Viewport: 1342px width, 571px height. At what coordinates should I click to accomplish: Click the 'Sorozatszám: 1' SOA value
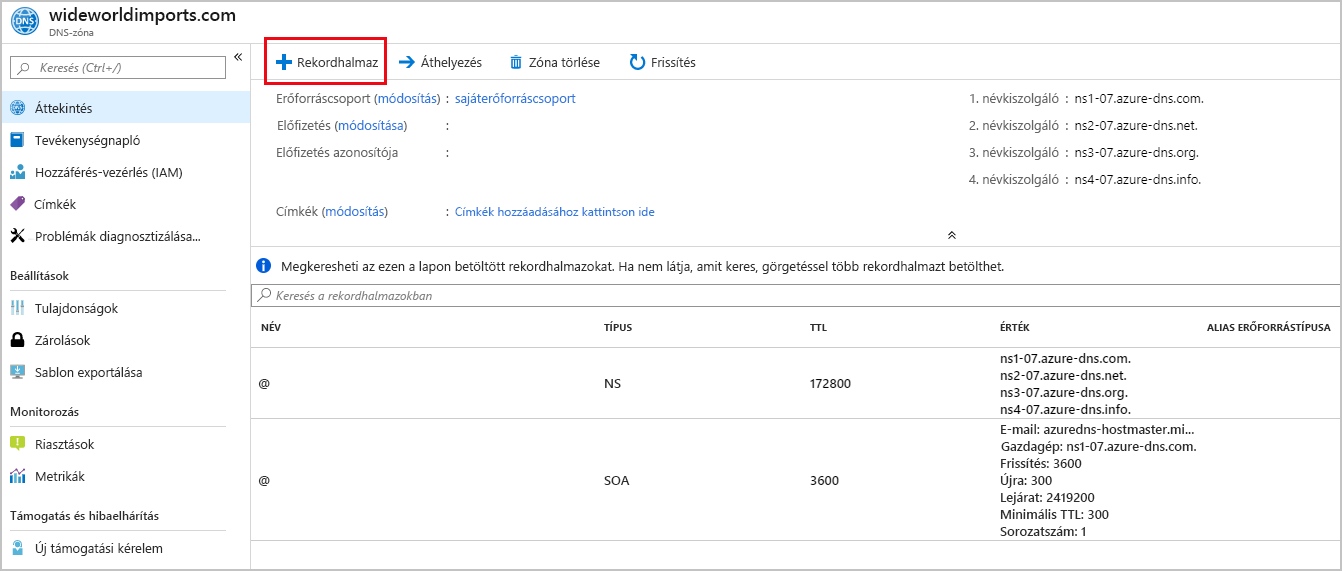click(1043, 531)
